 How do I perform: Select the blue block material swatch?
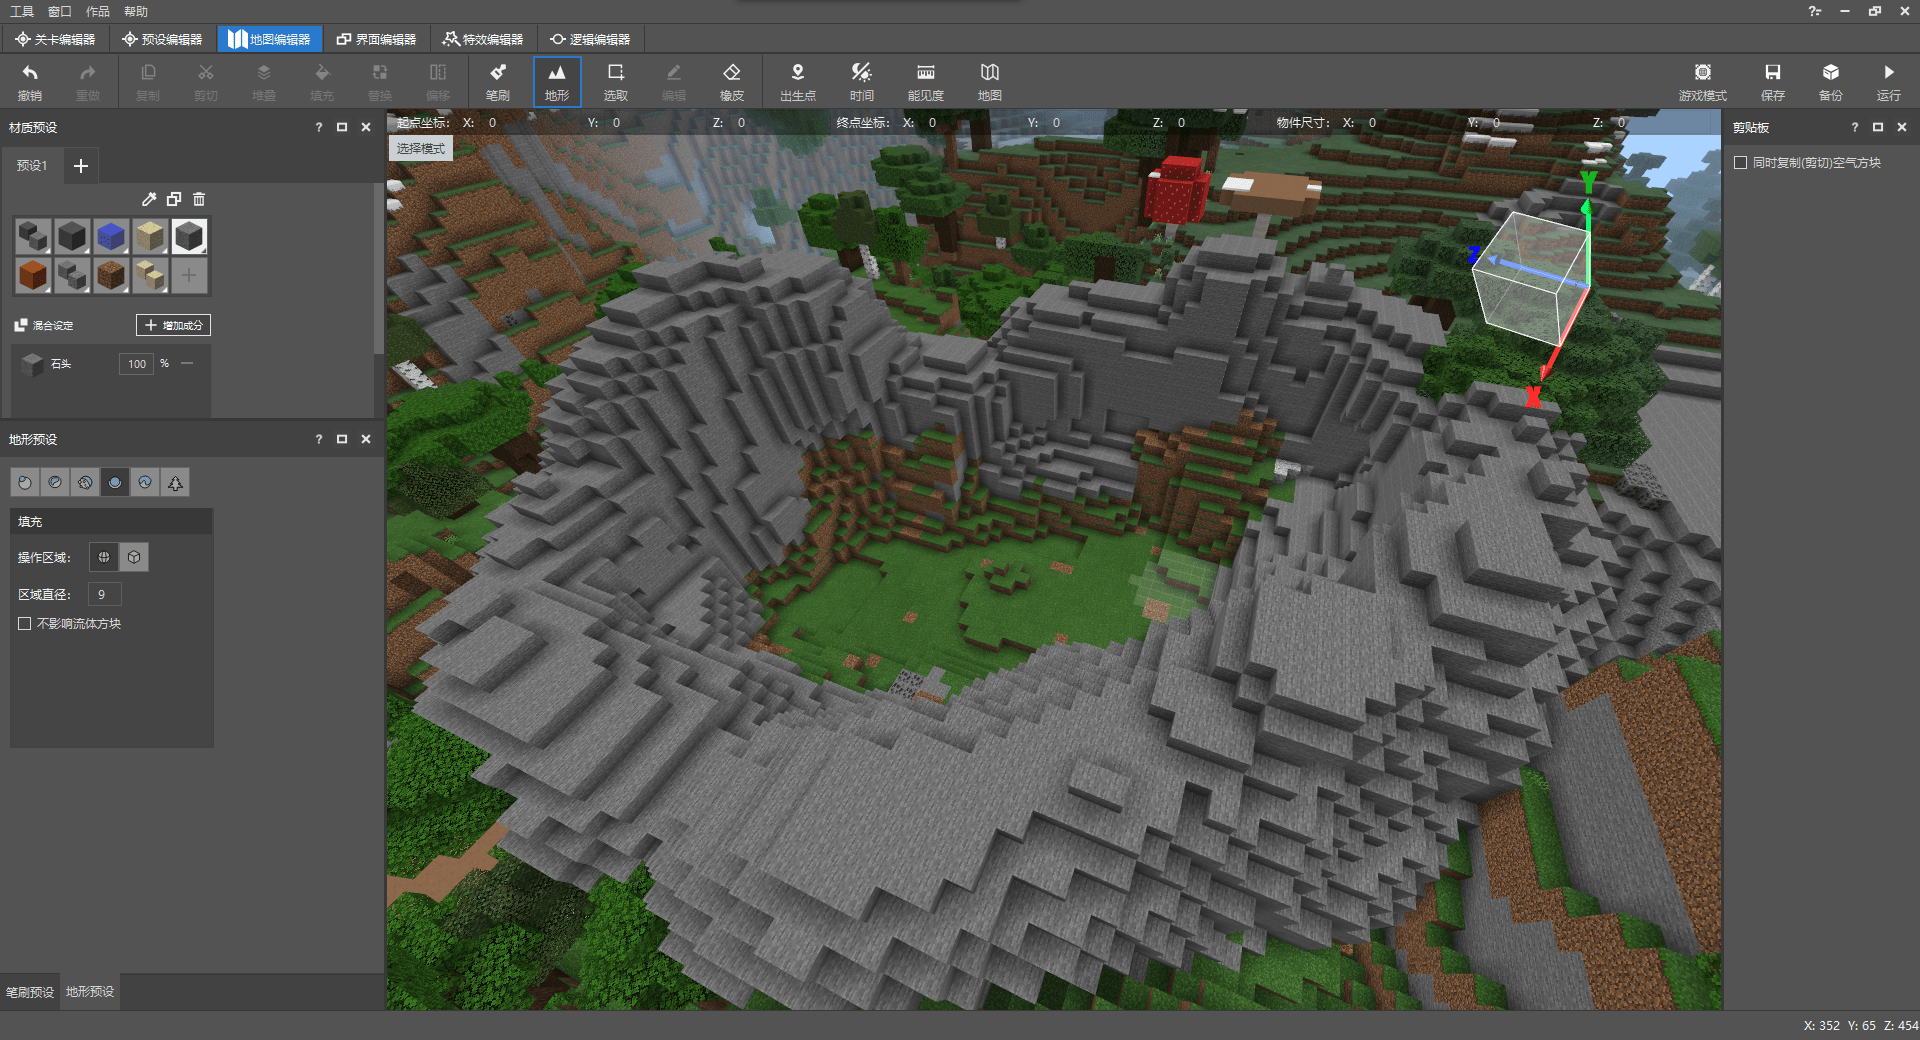click(111, 236)
